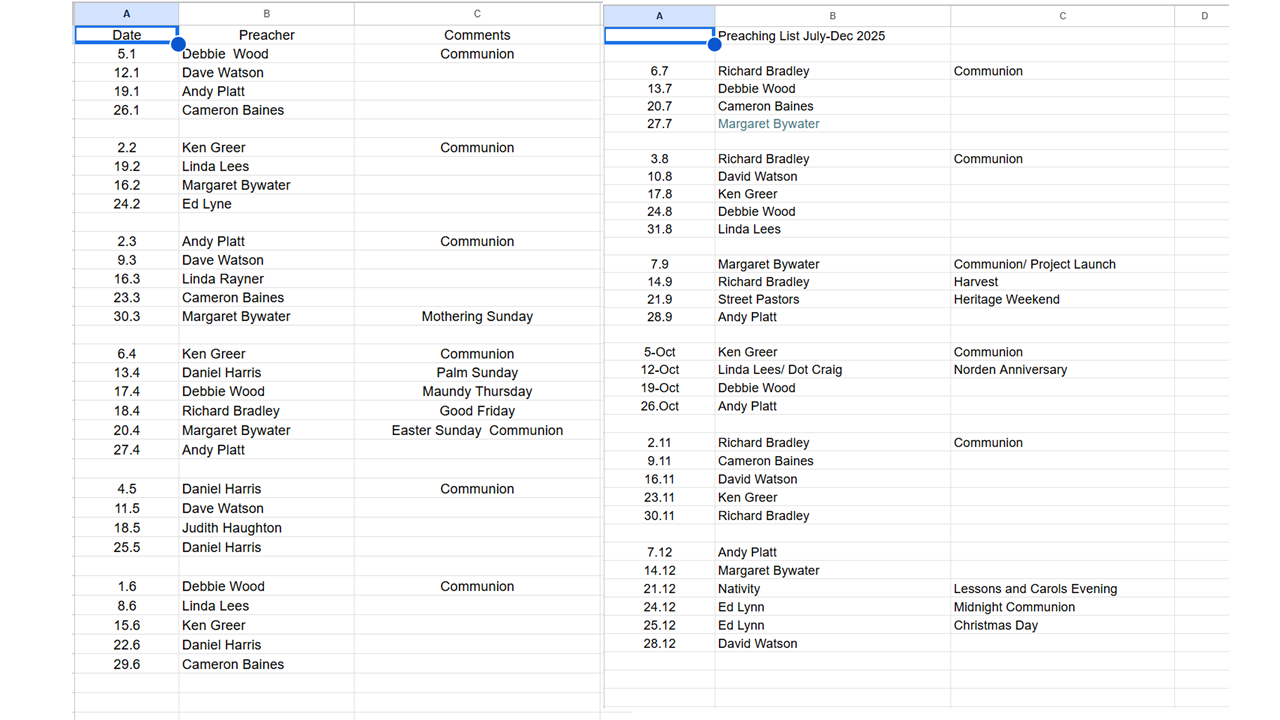
Task: Select column C header above the Comments cell
Action: (x=477, y=14)
